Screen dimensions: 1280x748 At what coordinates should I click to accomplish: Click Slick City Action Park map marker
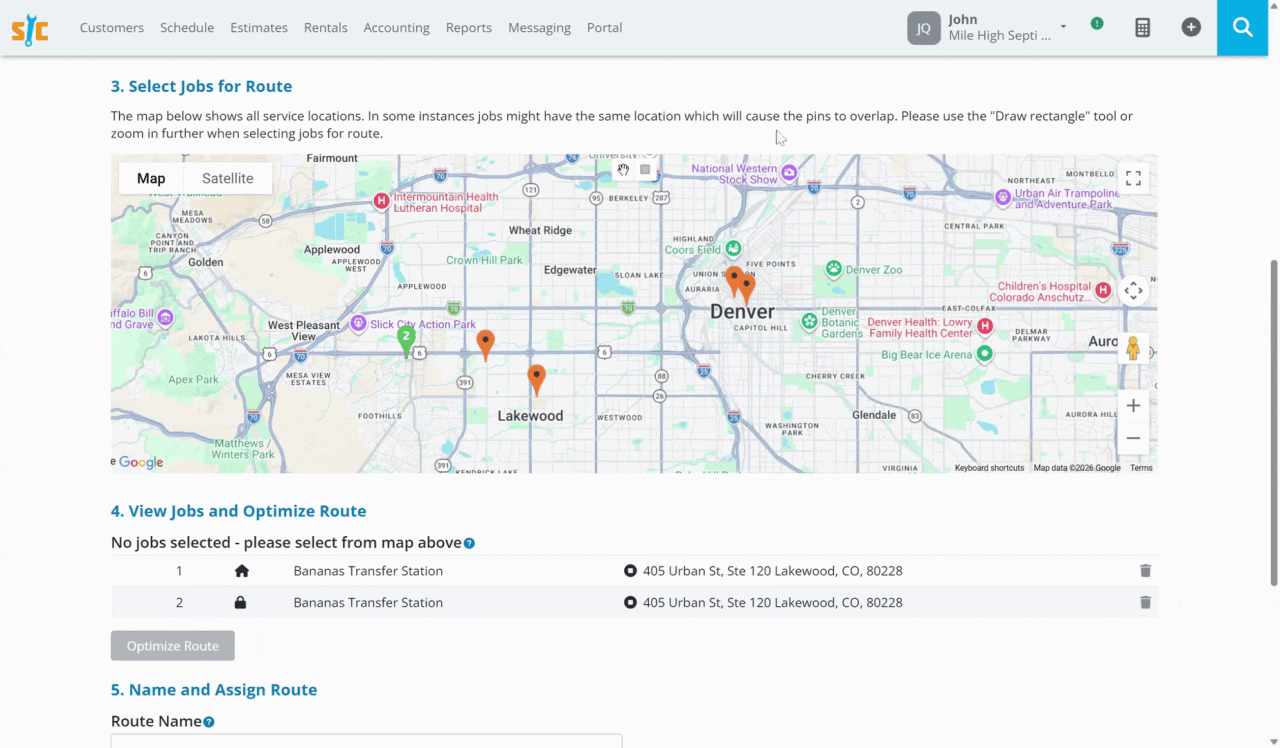358,324
